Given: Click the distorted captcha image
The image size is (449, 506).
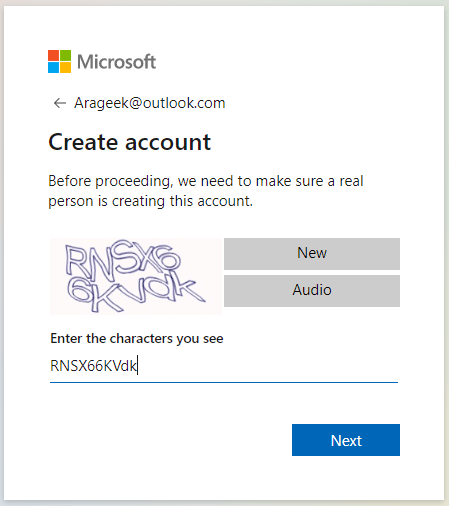Looking at the screenshot, I should click(136, 276).
